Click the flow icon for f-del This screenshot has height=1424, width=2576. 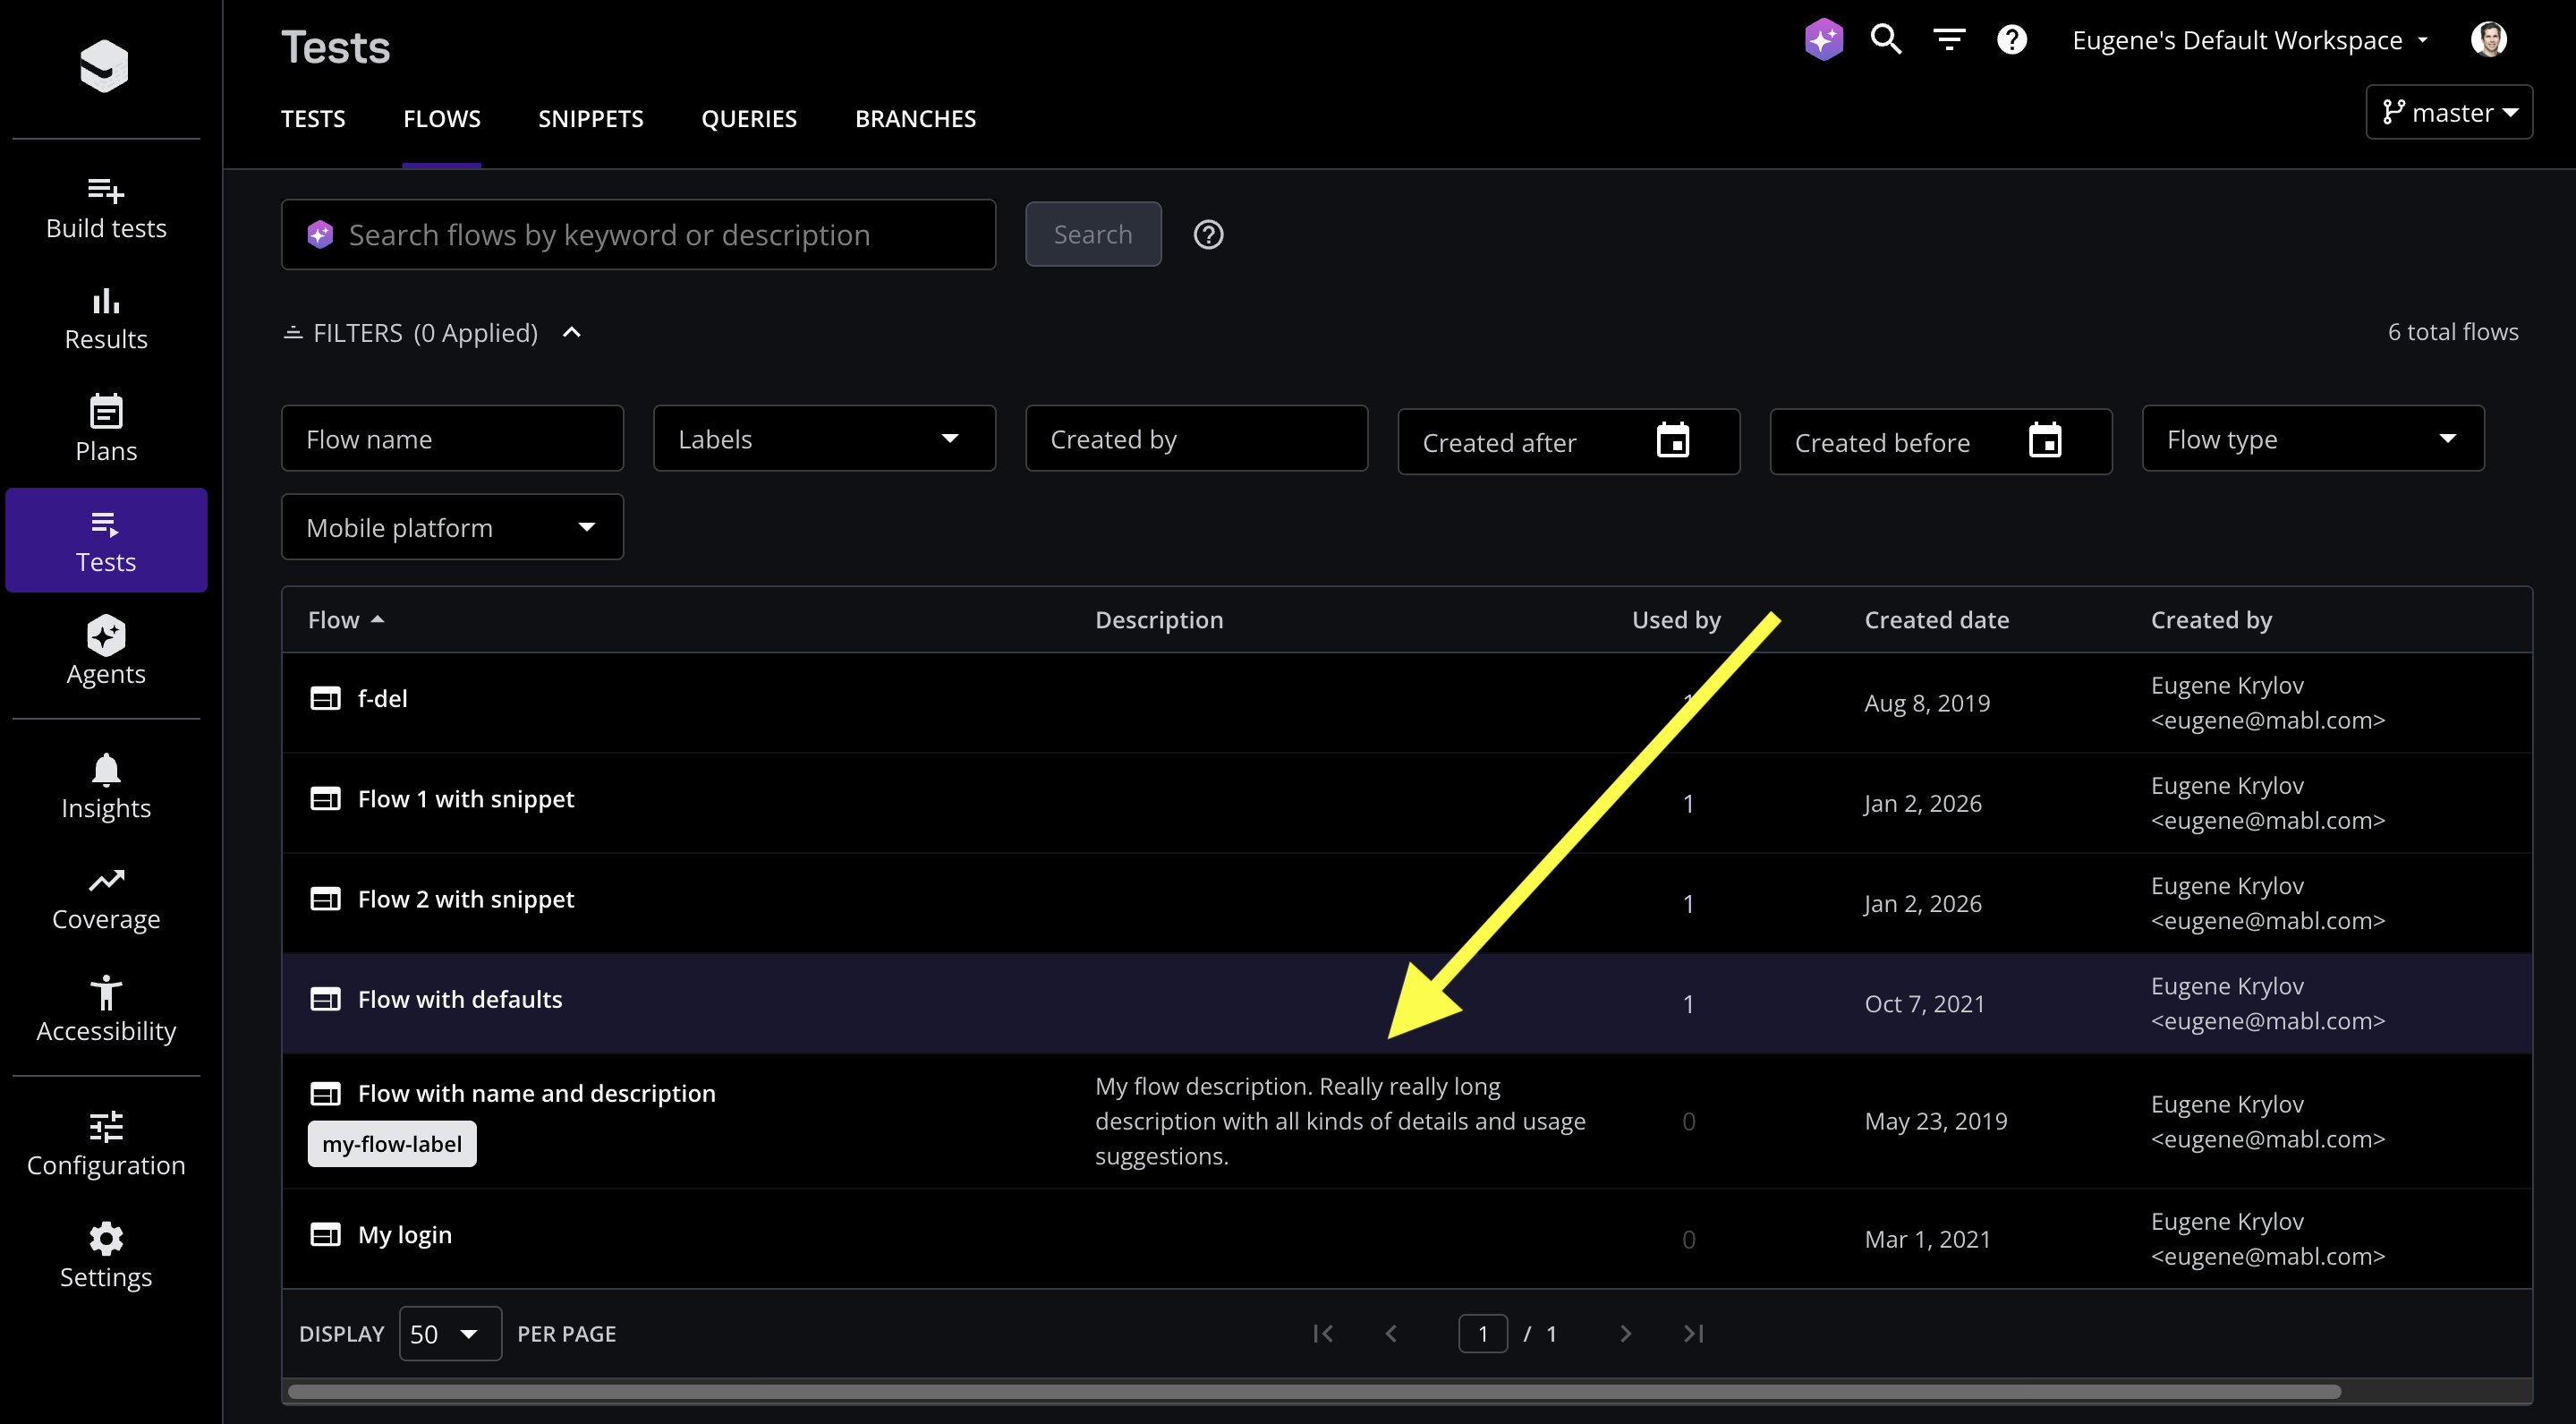click(x=325, y=698)
